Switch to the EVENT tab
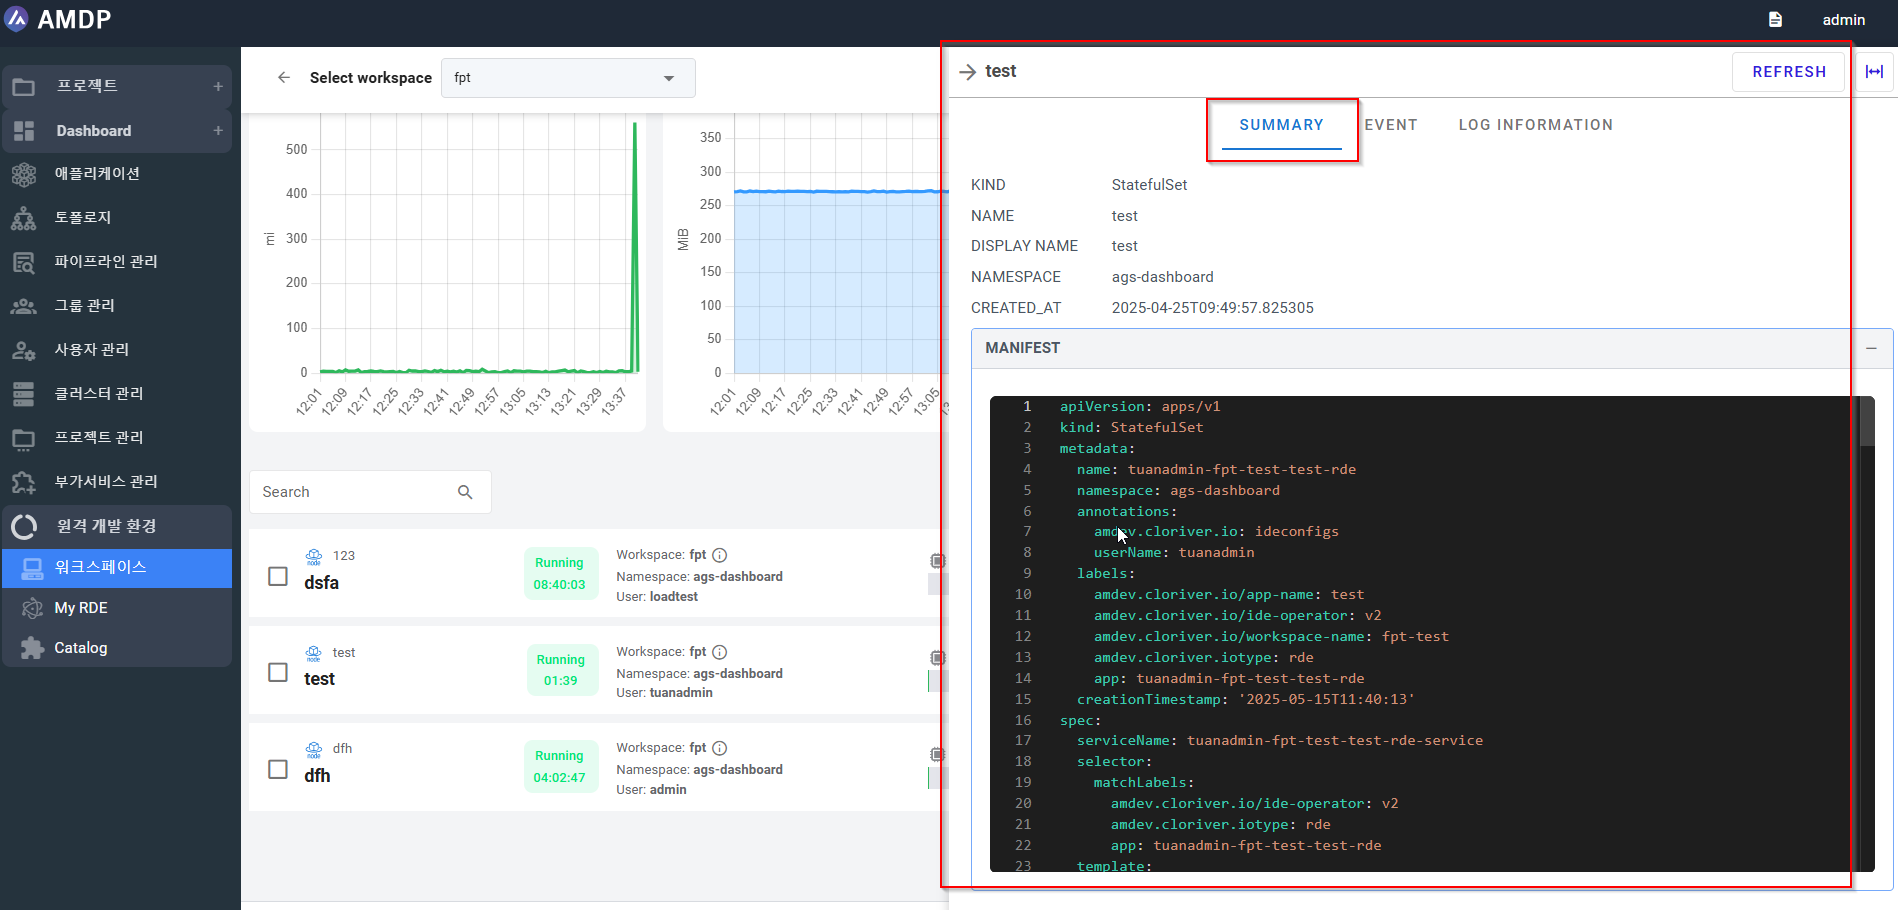This screenshot has height=910, width=1898. [x=1391, y=125]
